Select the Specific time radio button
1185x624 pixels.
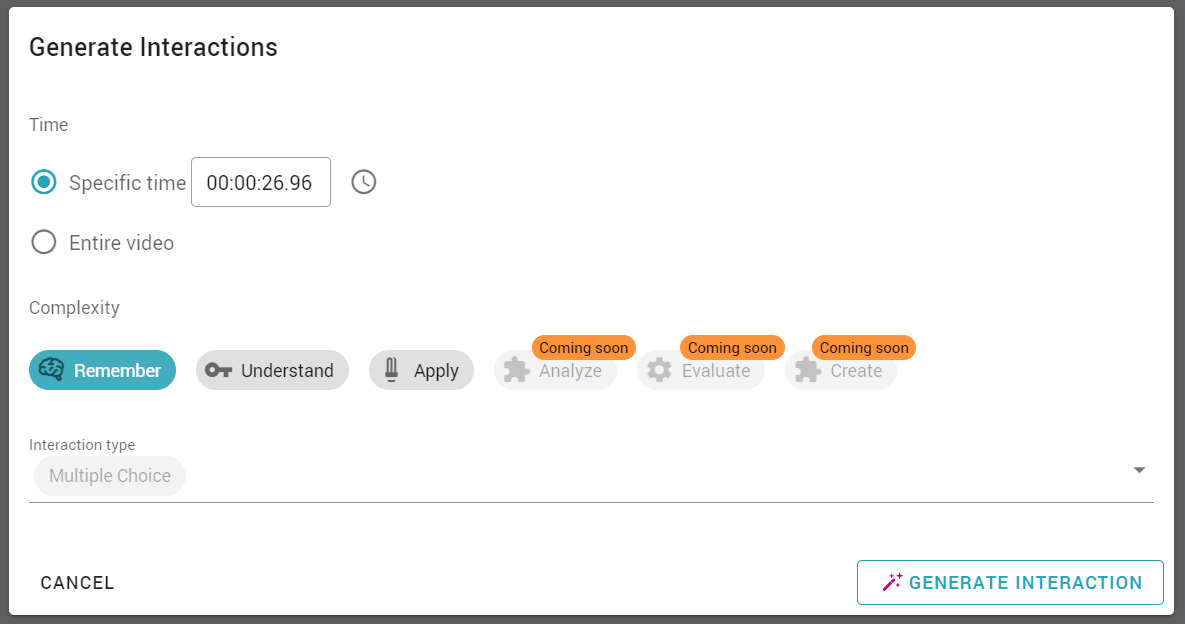[x=44, y=182]
